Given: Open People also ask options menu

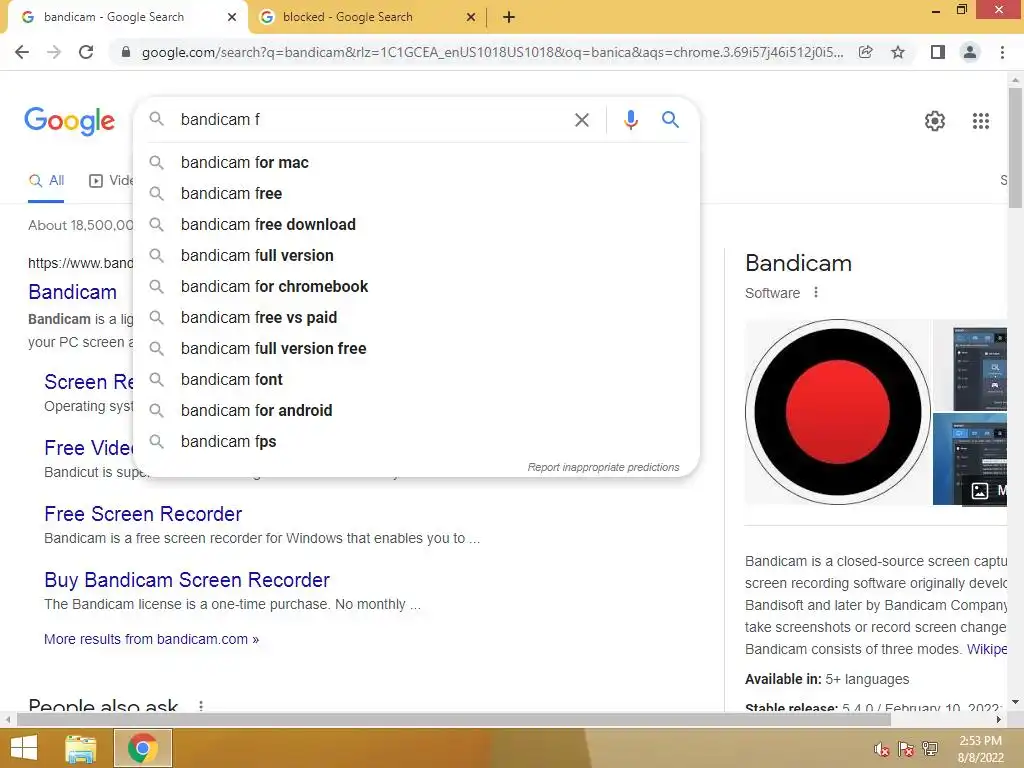Looking at the screenshot, I should [201, 705].
